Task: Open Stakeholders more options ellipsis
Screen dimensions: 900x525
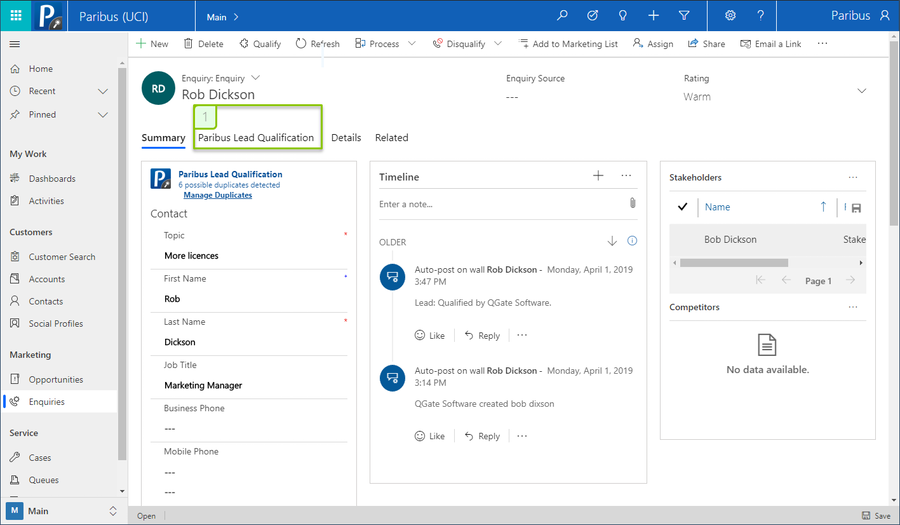Action: point(853,177)
